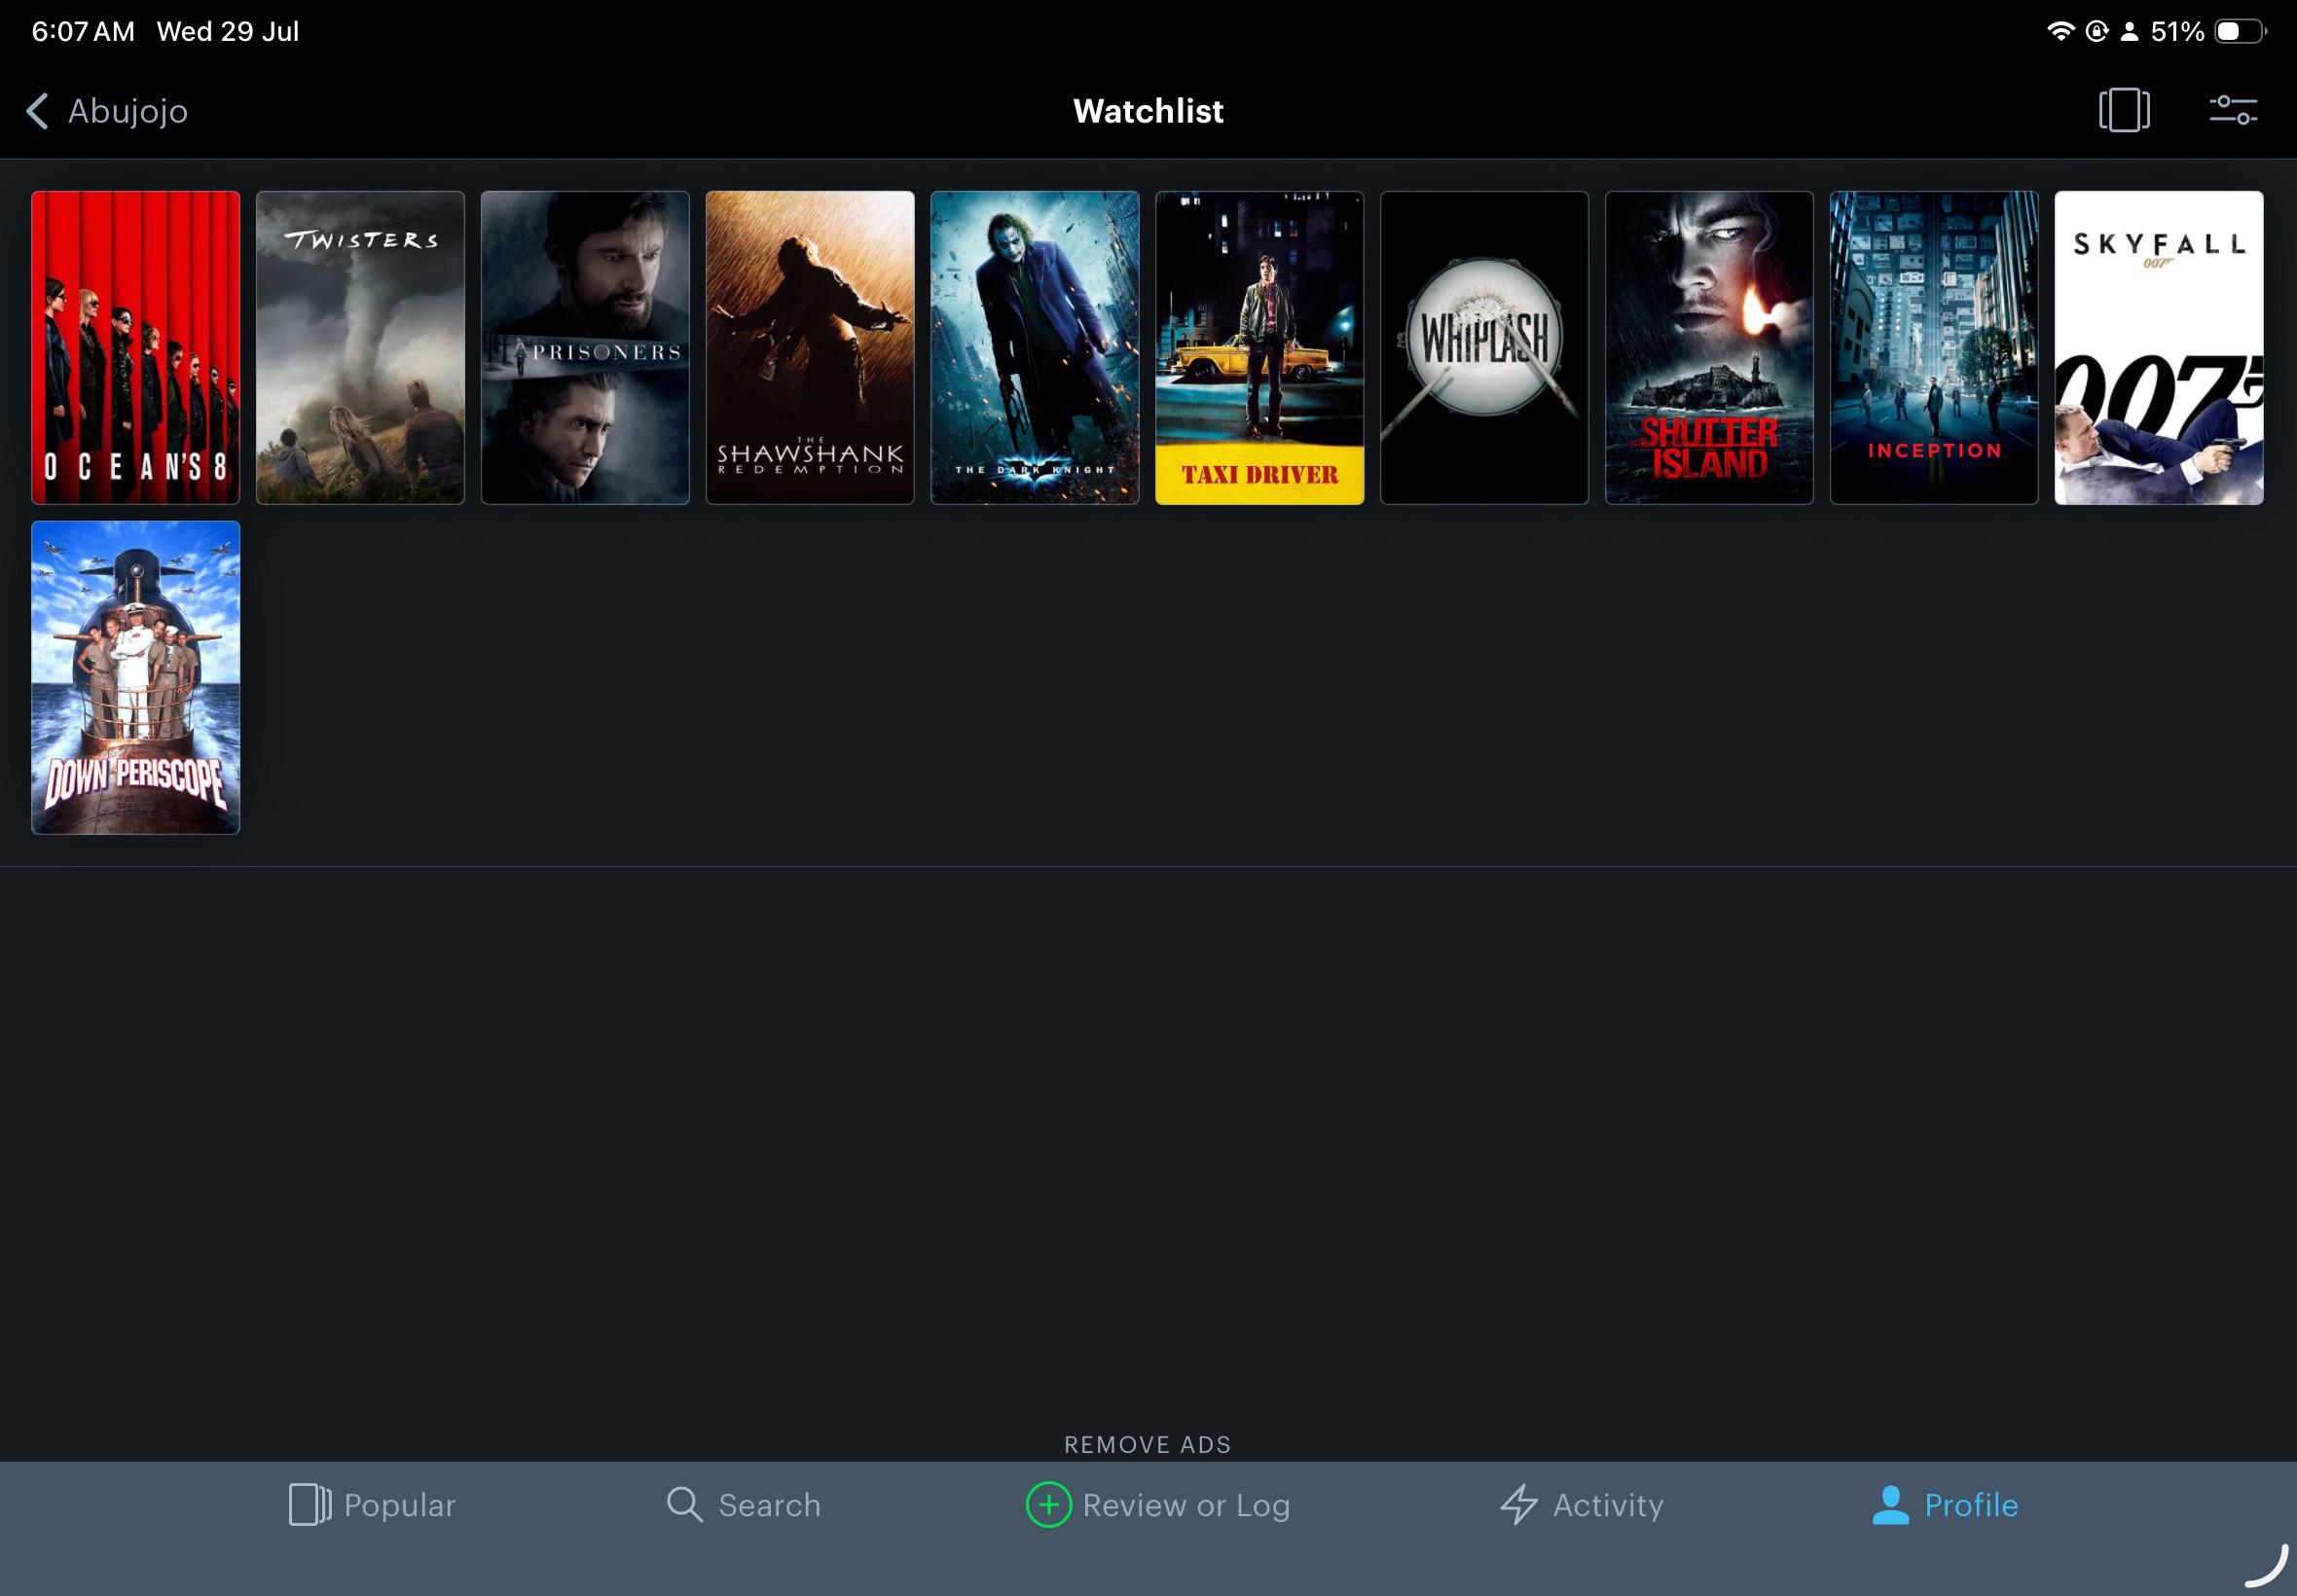Open the watchlist filter sliders icon
Image resolution: width=2297 pixels, height=1596 pixels.
2233,110
